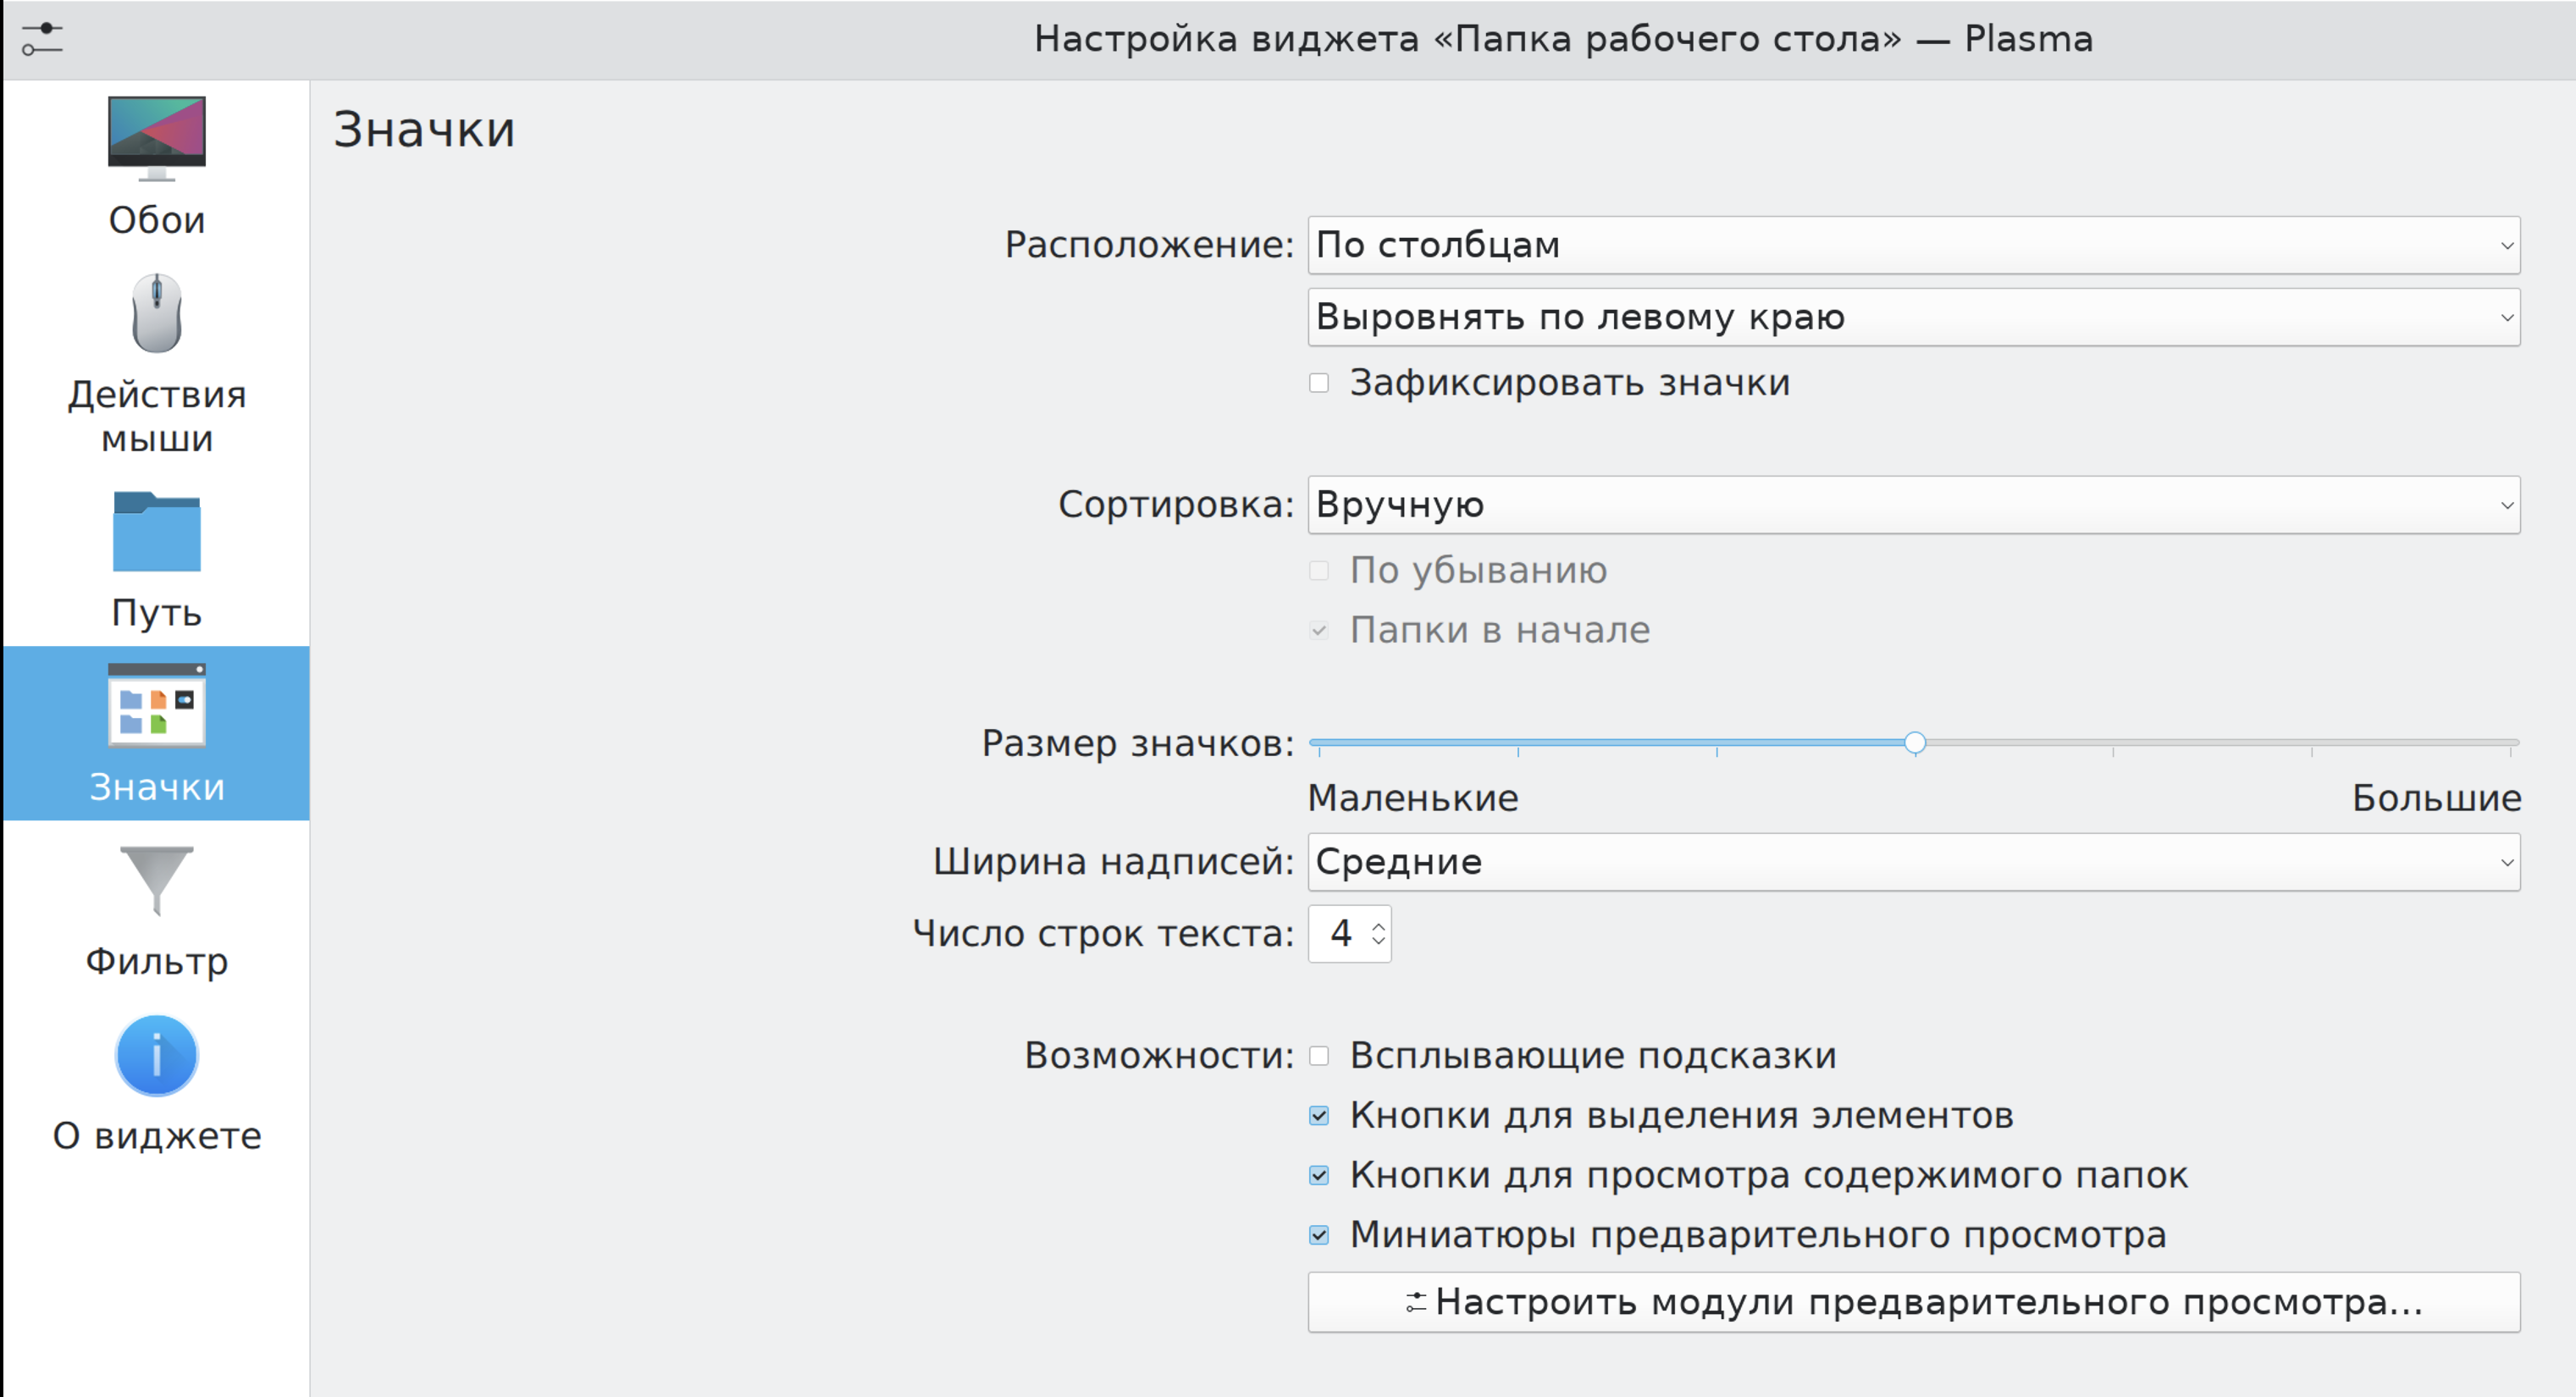Open the Расположение dropdown По столбцам
This screenshot has width=2576, height=1397.
tap(1913, 245)
